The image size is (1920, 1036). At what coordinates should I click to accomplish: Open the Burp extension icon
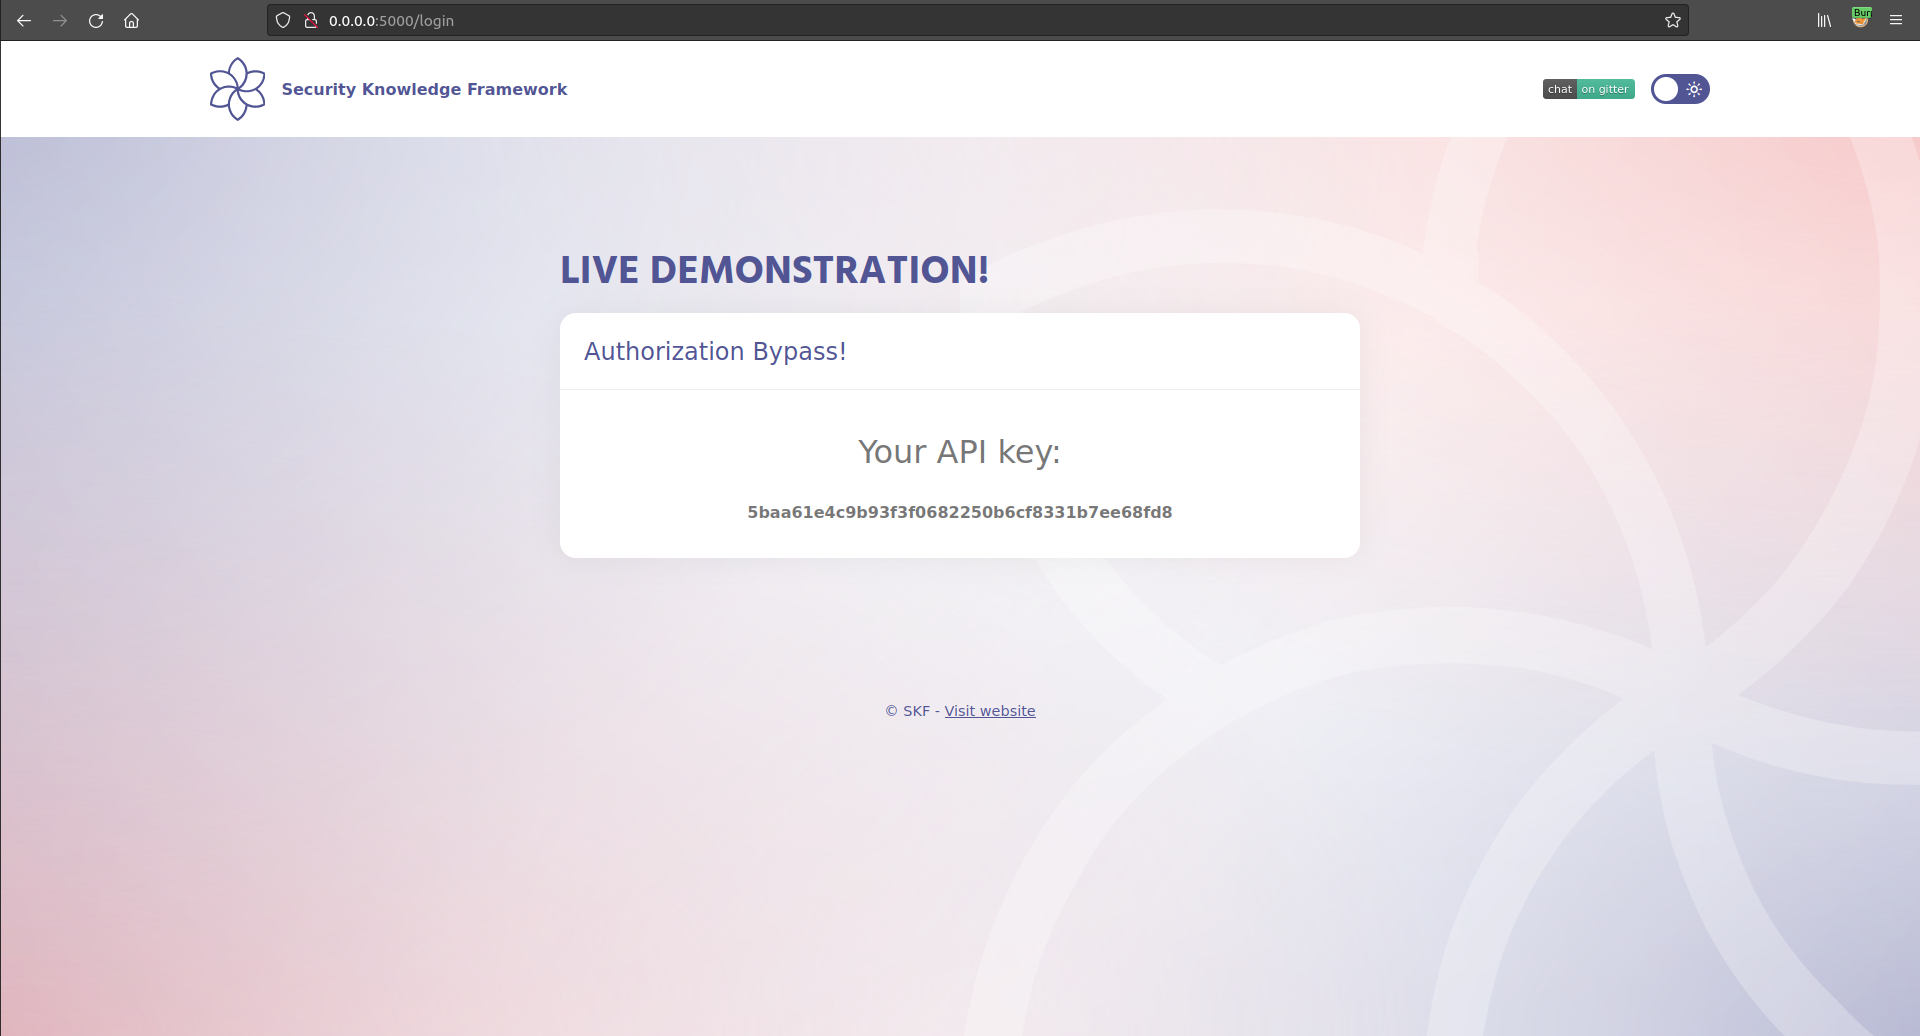point(1861,18)
